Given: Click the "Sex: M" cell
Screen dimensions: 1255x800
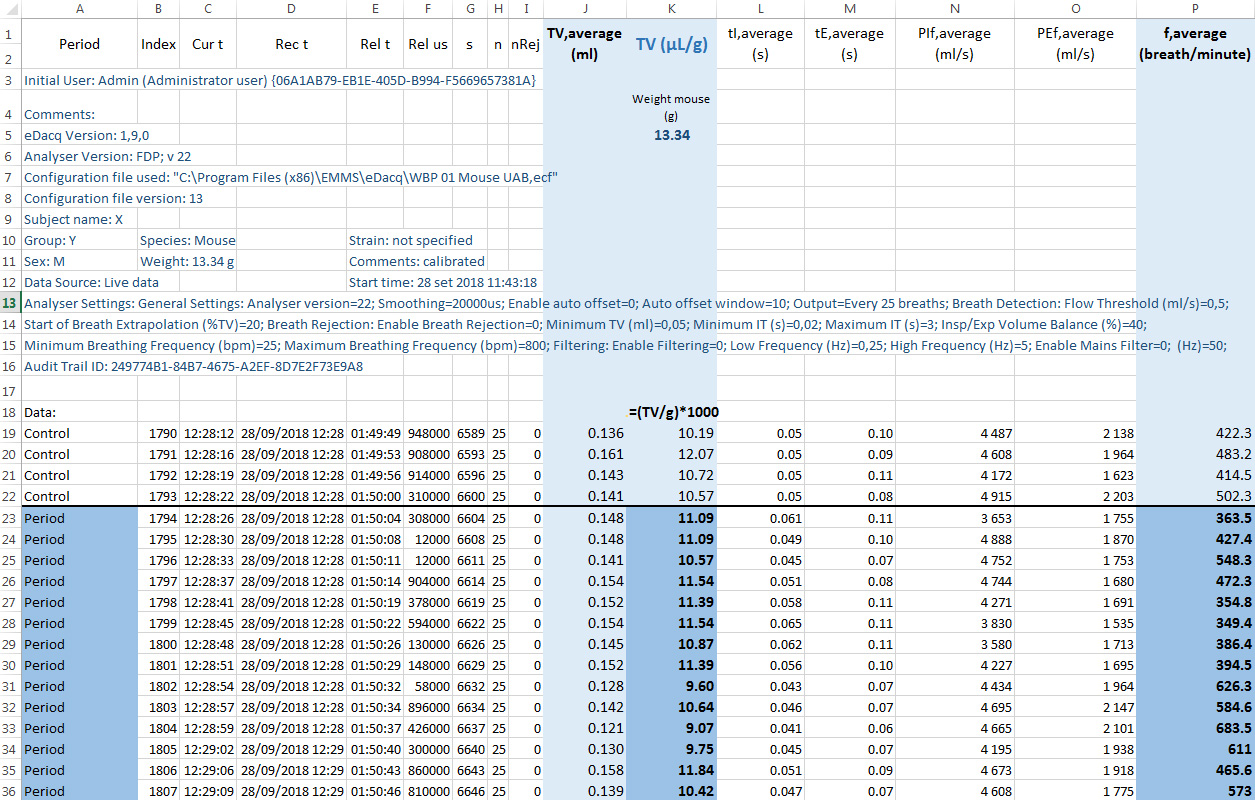Looking at the screenshot, I should (44, 261).
